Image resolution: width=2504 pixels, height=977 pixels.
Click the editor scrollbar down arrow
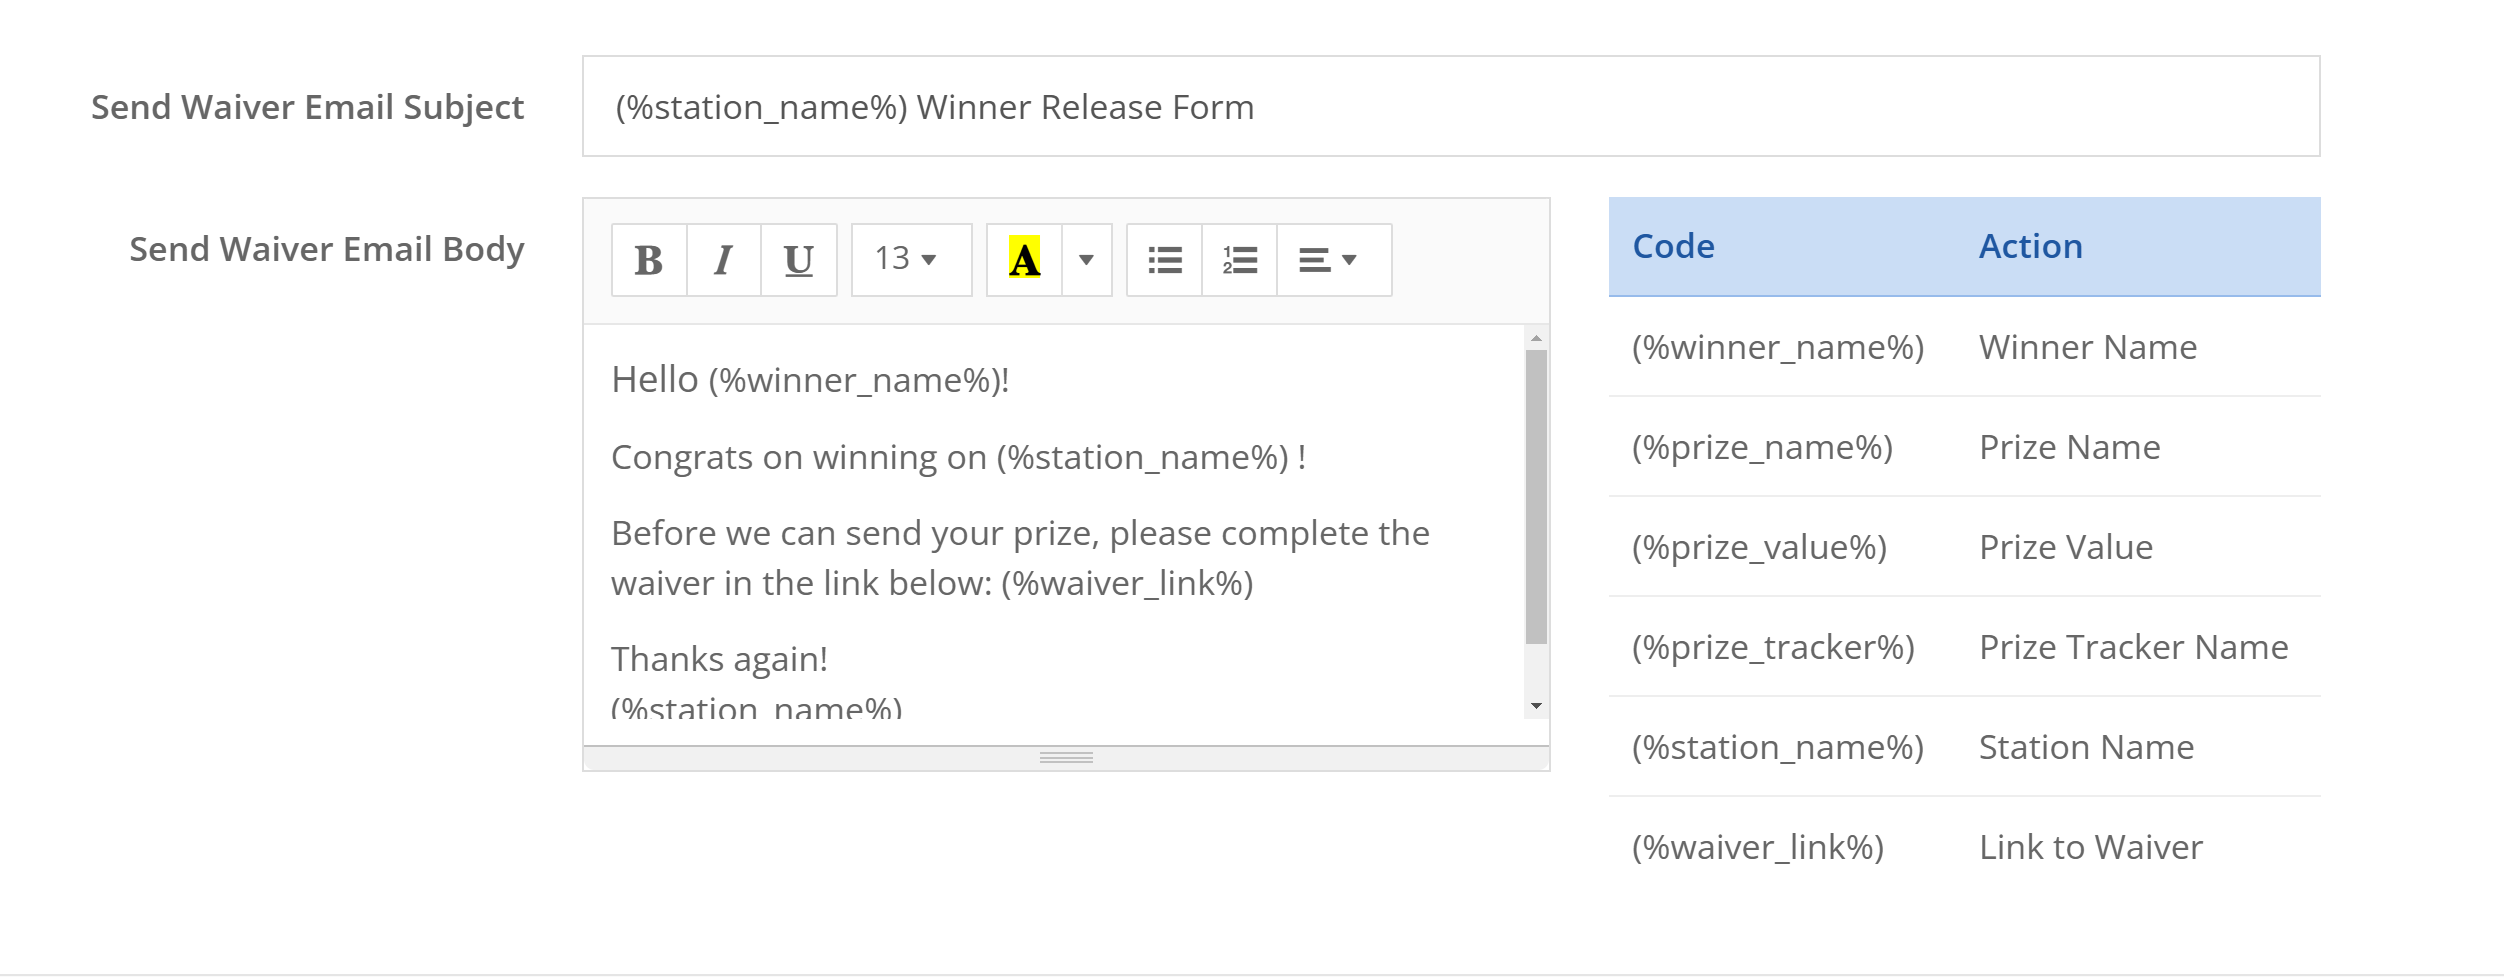pyautogui.click(x=1536, y=706)
